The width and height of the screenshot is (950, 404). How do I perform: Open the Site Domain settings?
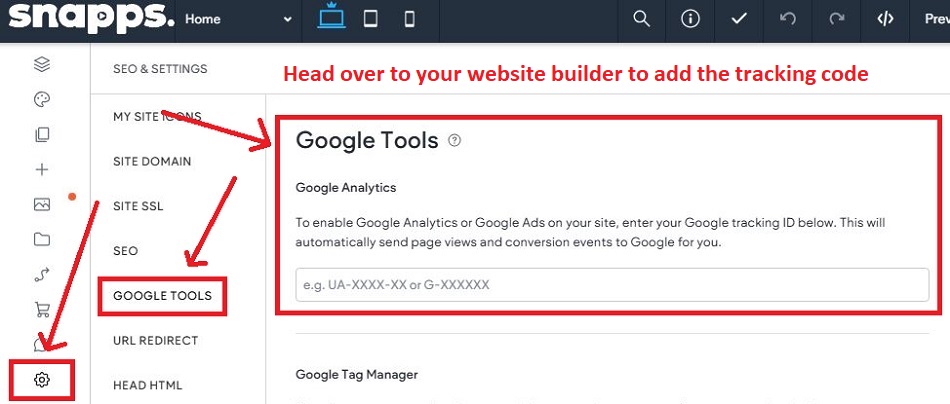pyautogui.click(x=152, y=162)
